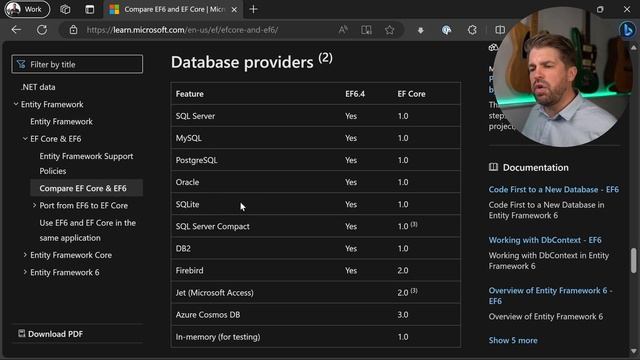Click scrollbar down arrow
Image resolution: width=640 pixels, height=360 pixels.
pyautogui.click(x=633, y=351)
